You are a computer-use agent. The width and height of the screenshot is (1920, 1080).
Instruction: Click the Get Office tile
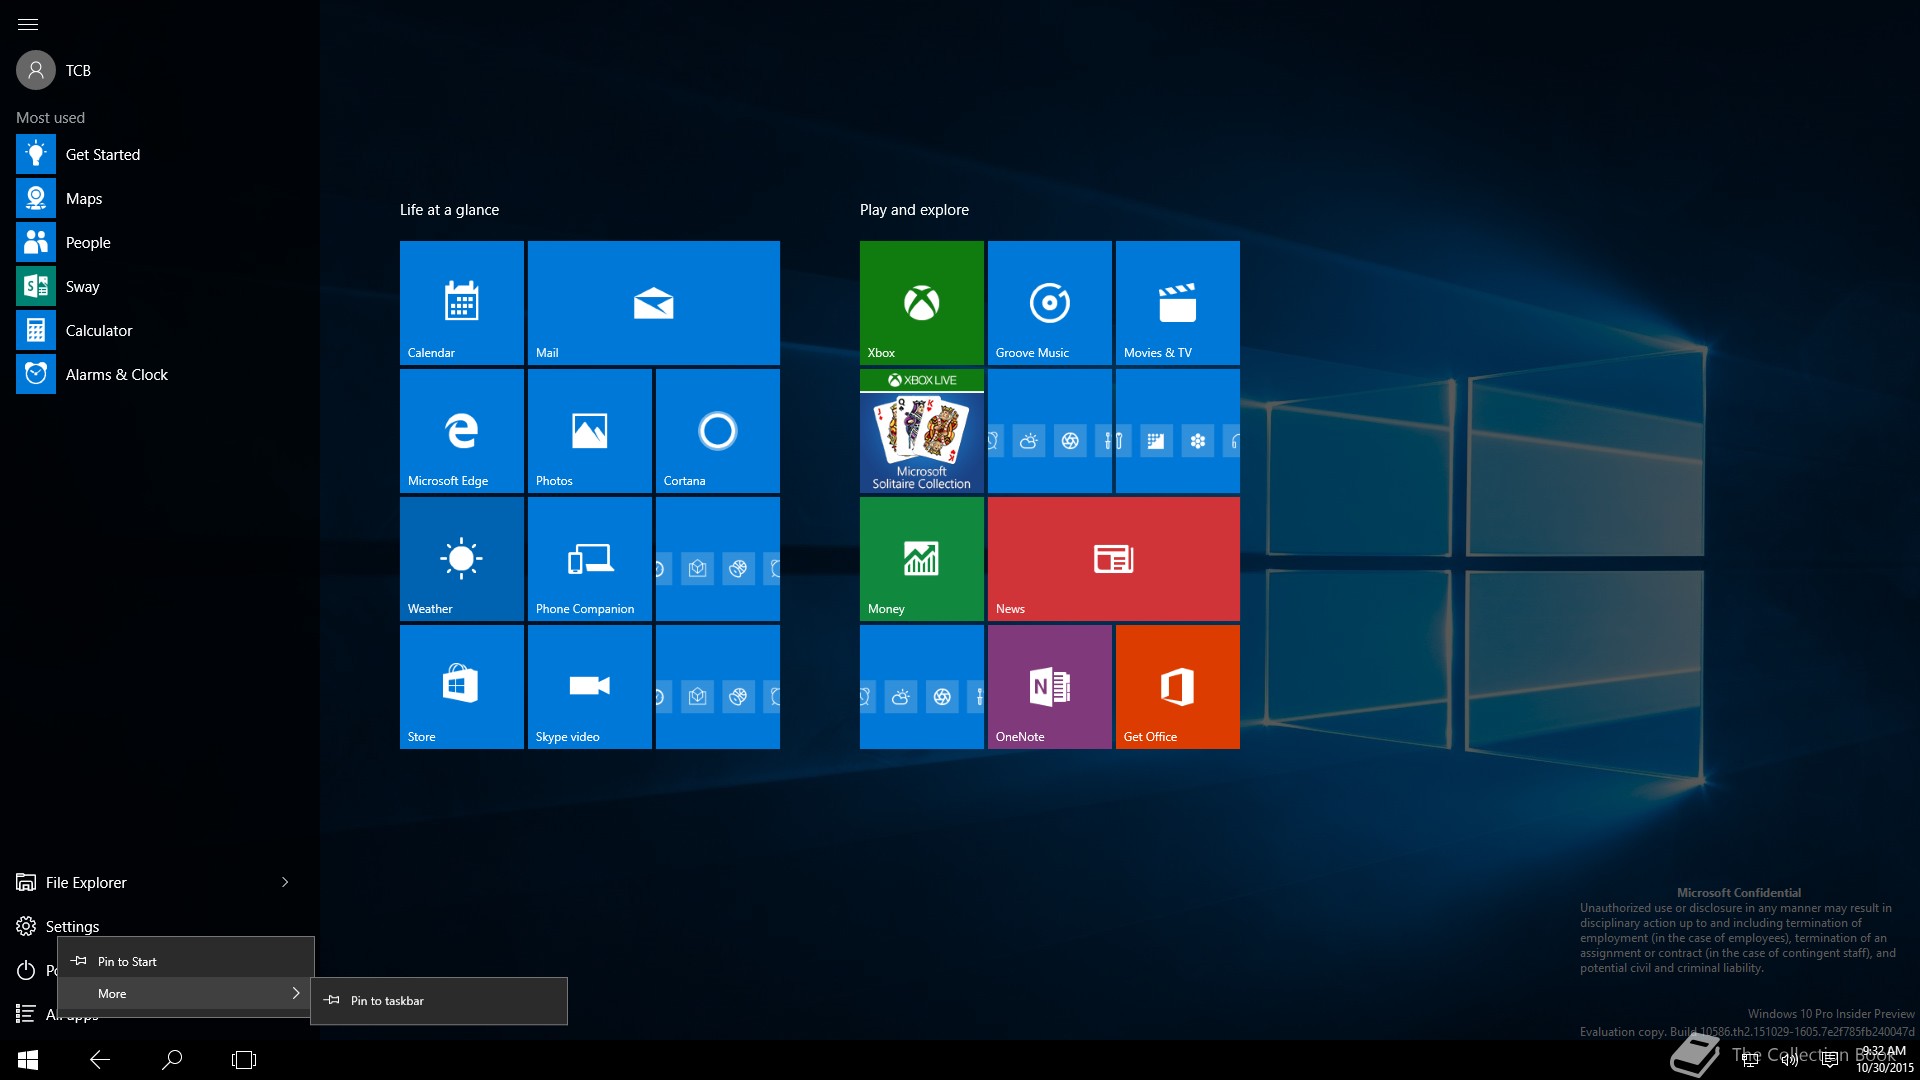pyautogui.click(x=1177, y=686)
